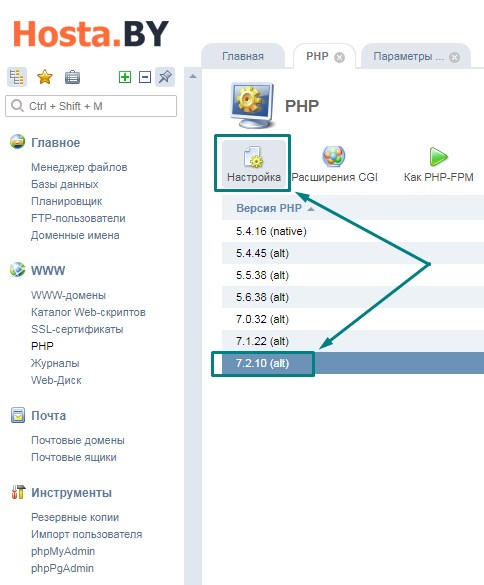This screenshot has width=484, height=585.
Task: Expand all menu sections with plus icon
Action: [125, 77]
